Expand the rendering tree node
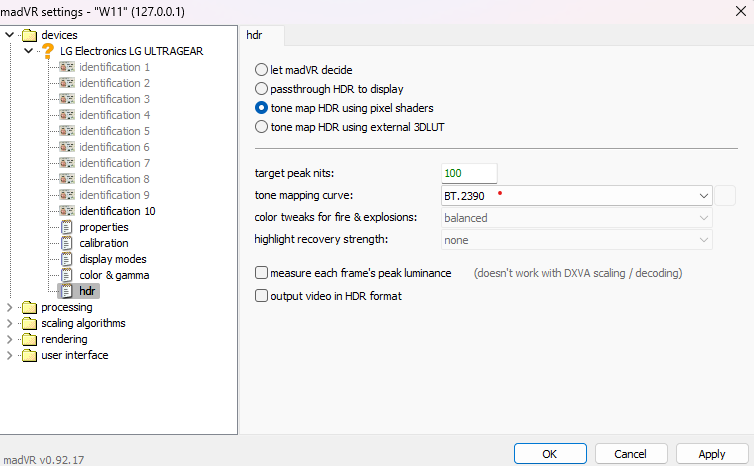The height and width of the screenshot is (466, 754). [x=10, y=339]
